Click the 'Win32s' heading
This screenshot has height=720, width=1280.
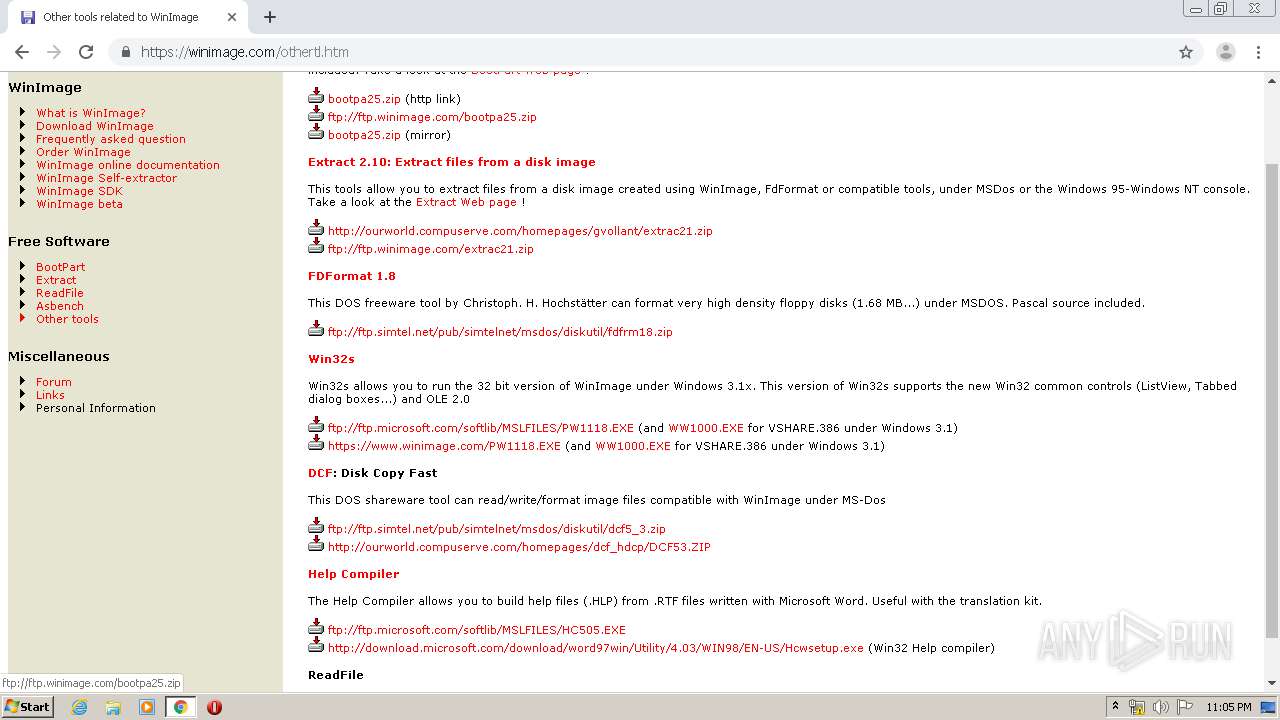tap(331, 359)
